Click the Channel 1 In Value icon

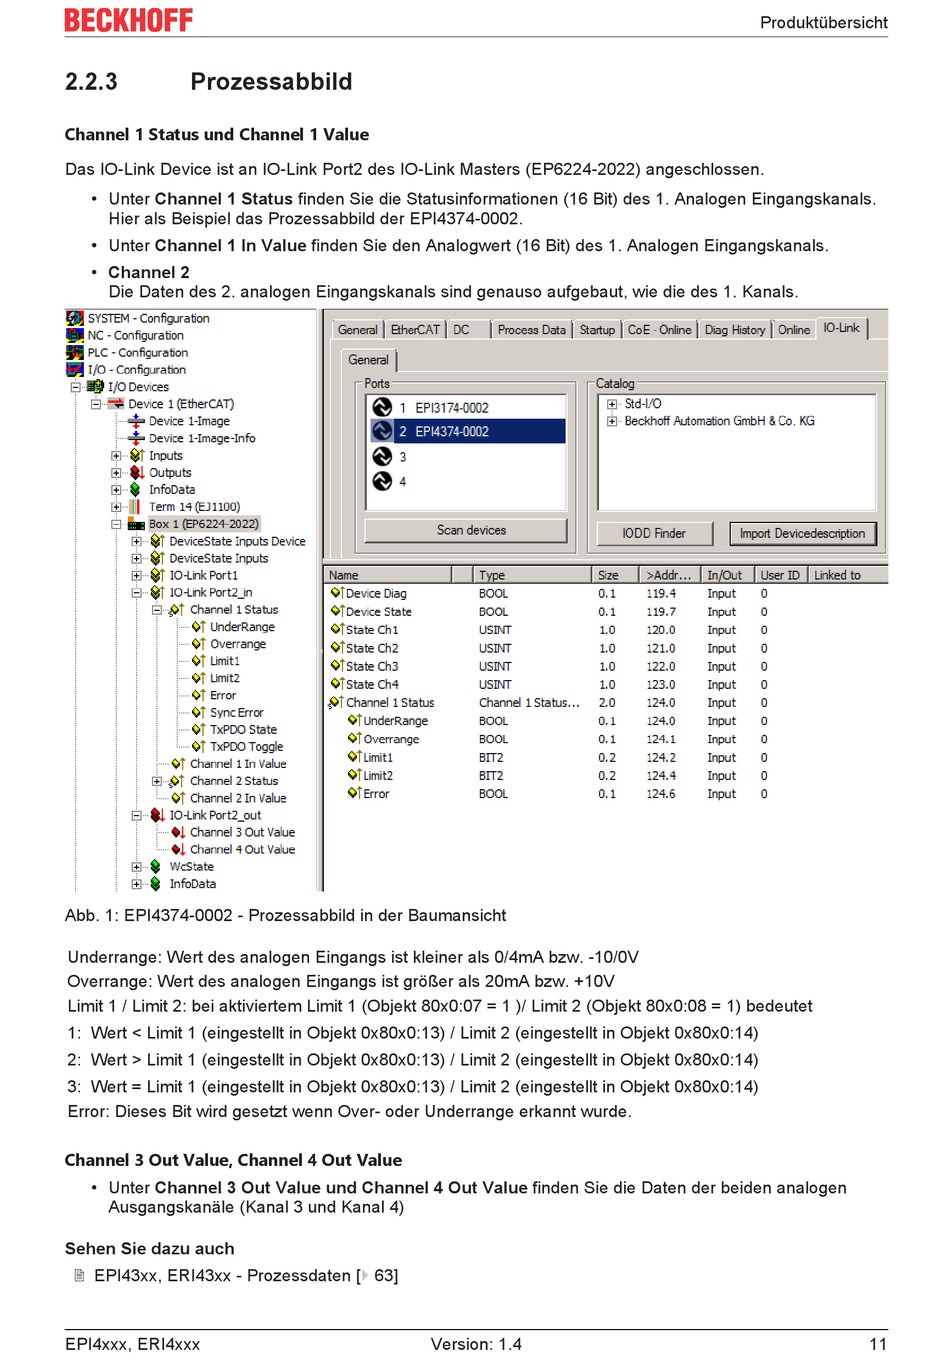tap(178, 763)
